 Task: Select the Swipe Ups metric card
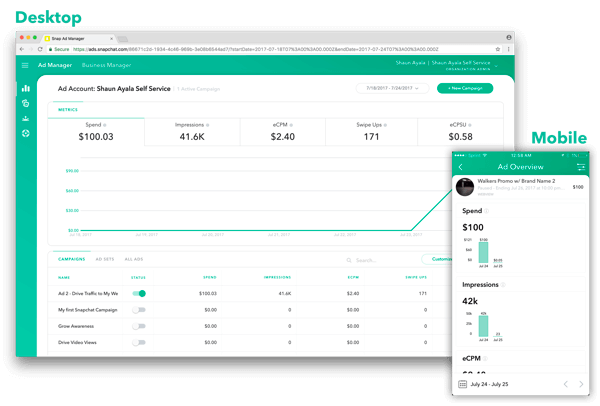click(372, 132)
